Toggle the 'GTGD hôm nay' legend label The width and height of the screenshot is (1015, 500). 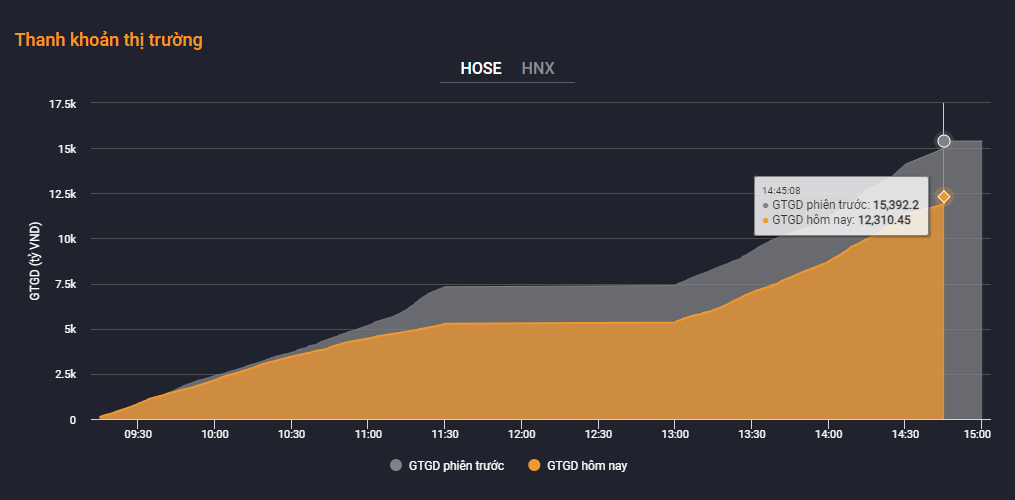pyautogui.click(x=587, y=466)
